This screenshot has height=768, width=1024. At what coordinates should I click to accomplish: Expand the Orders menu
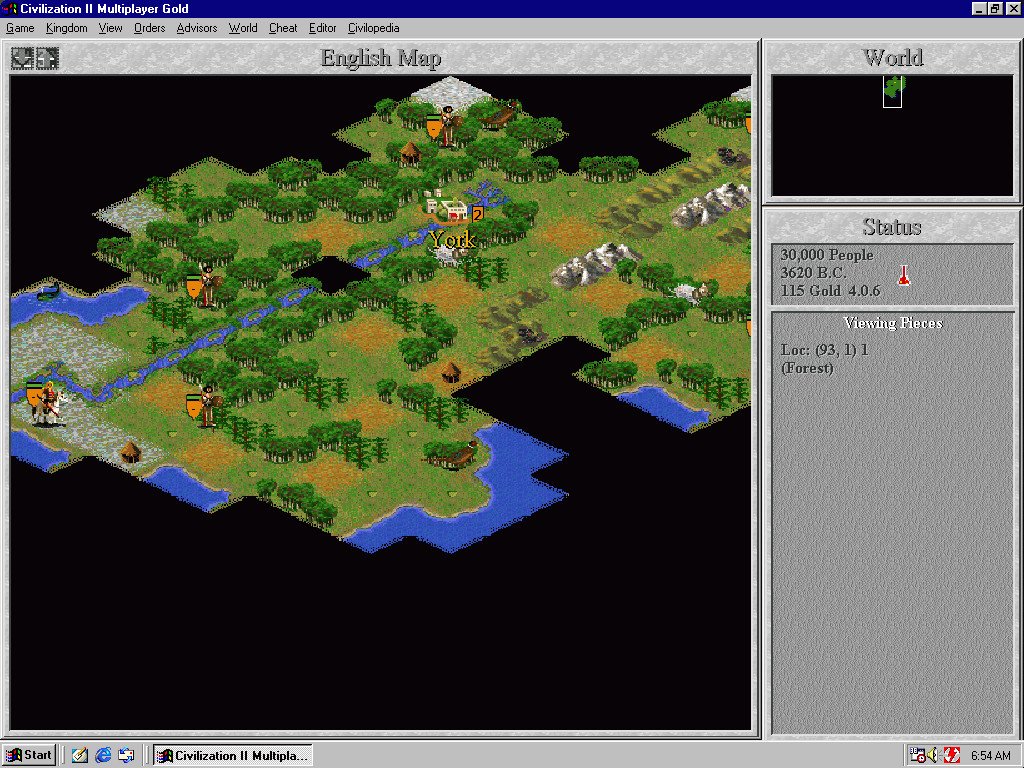point(149,28)
